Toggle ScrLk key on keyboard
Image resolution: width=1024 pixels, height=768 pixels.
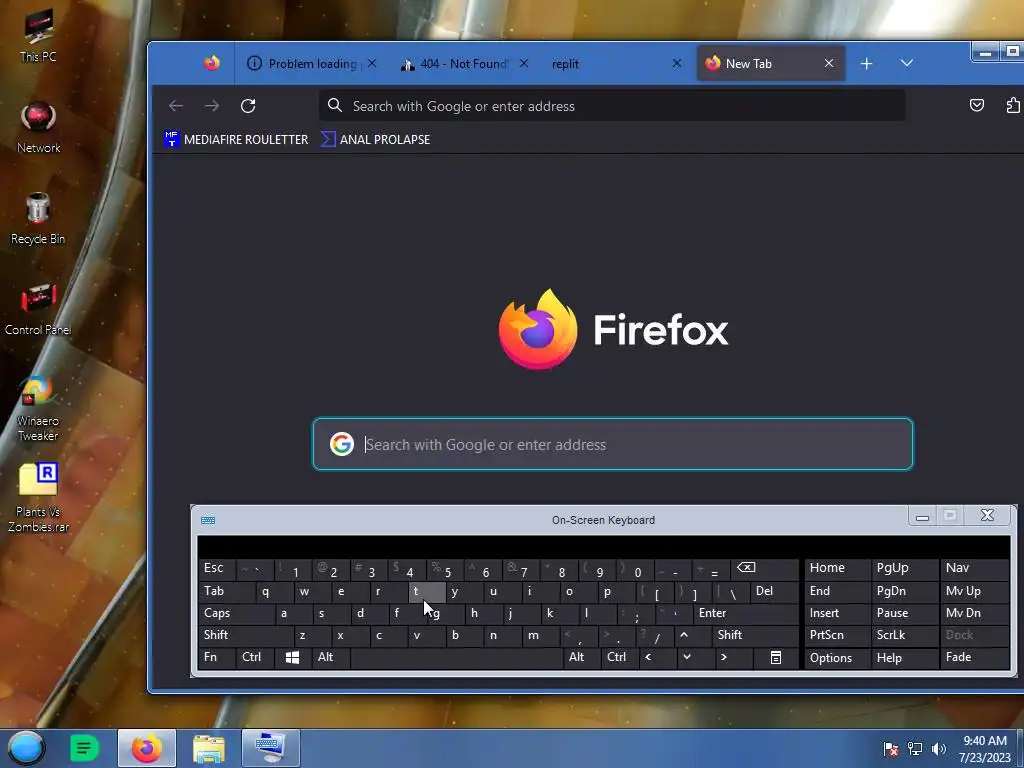(x=904, y=635)
